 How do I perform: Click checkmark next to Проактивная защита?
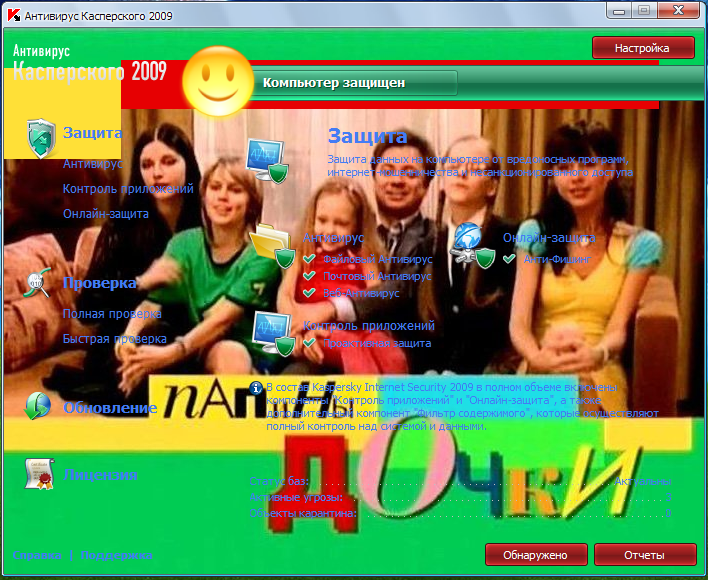(309, 343)
